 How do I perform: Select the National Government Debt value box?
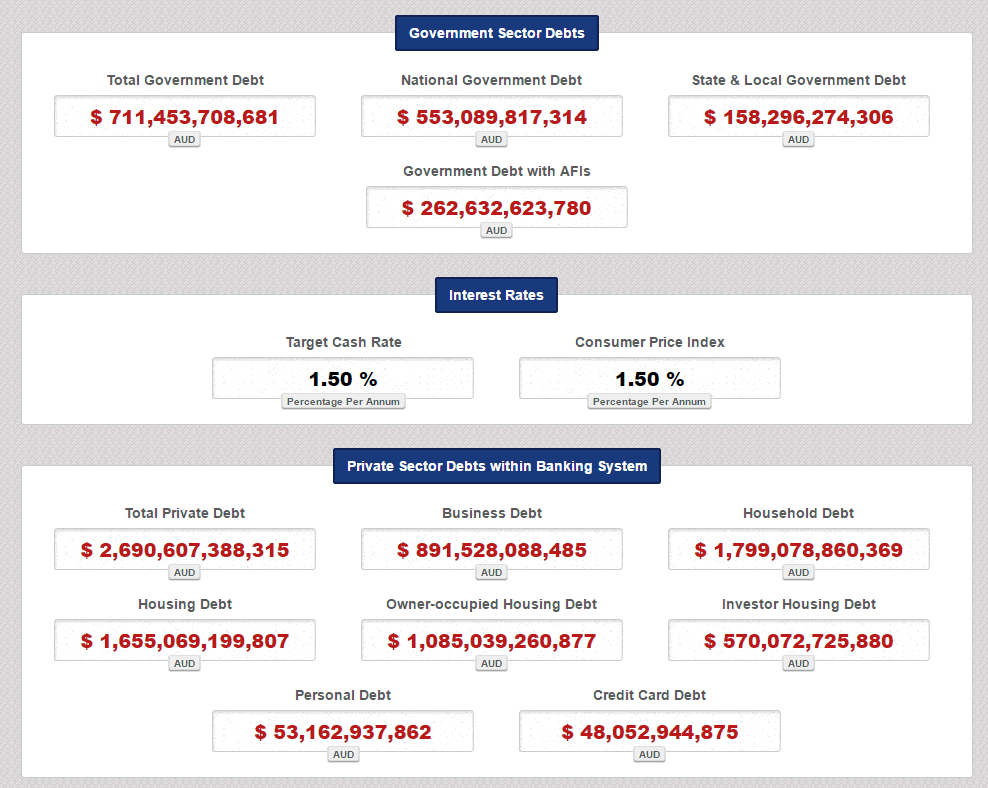point(491,117)
